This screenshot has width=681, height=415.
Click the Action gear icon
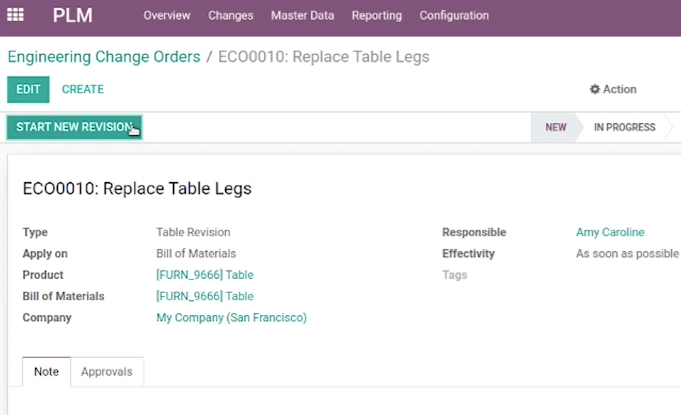click(x=594, y=89)
